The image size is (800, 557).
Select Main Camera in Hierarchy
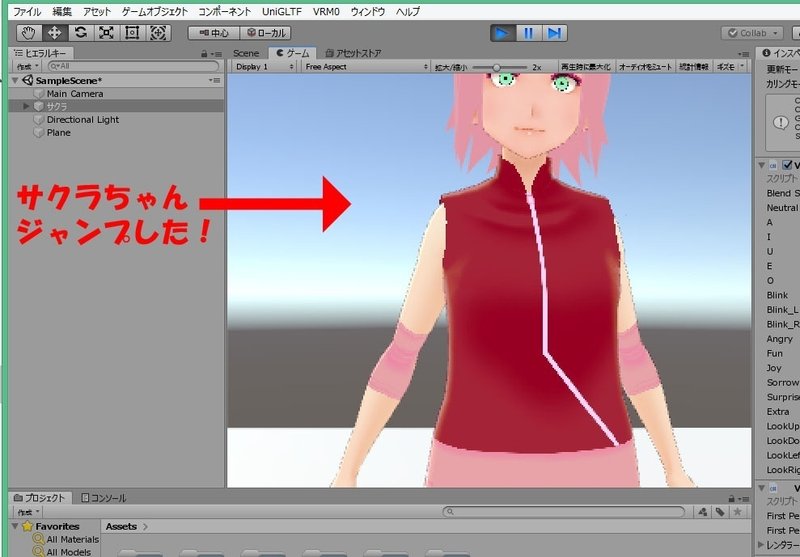tap(116, 94)
